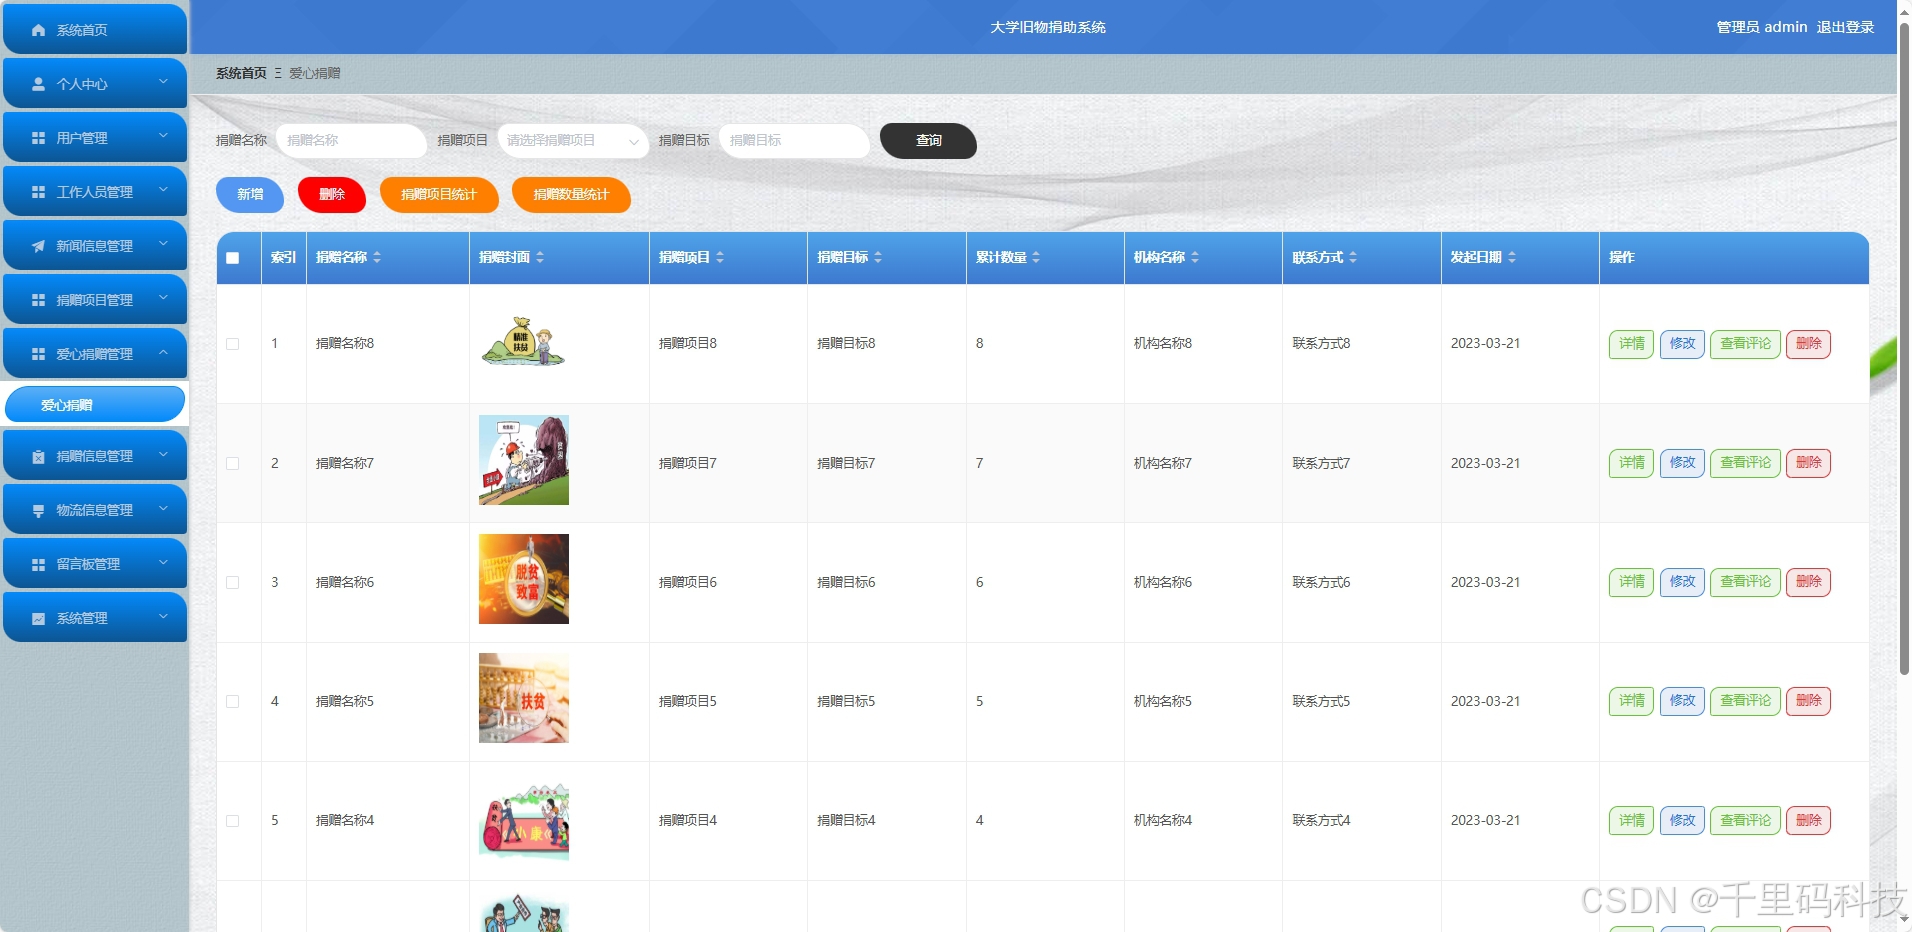Check the row checkbox for 捐赠名称8

233,343
